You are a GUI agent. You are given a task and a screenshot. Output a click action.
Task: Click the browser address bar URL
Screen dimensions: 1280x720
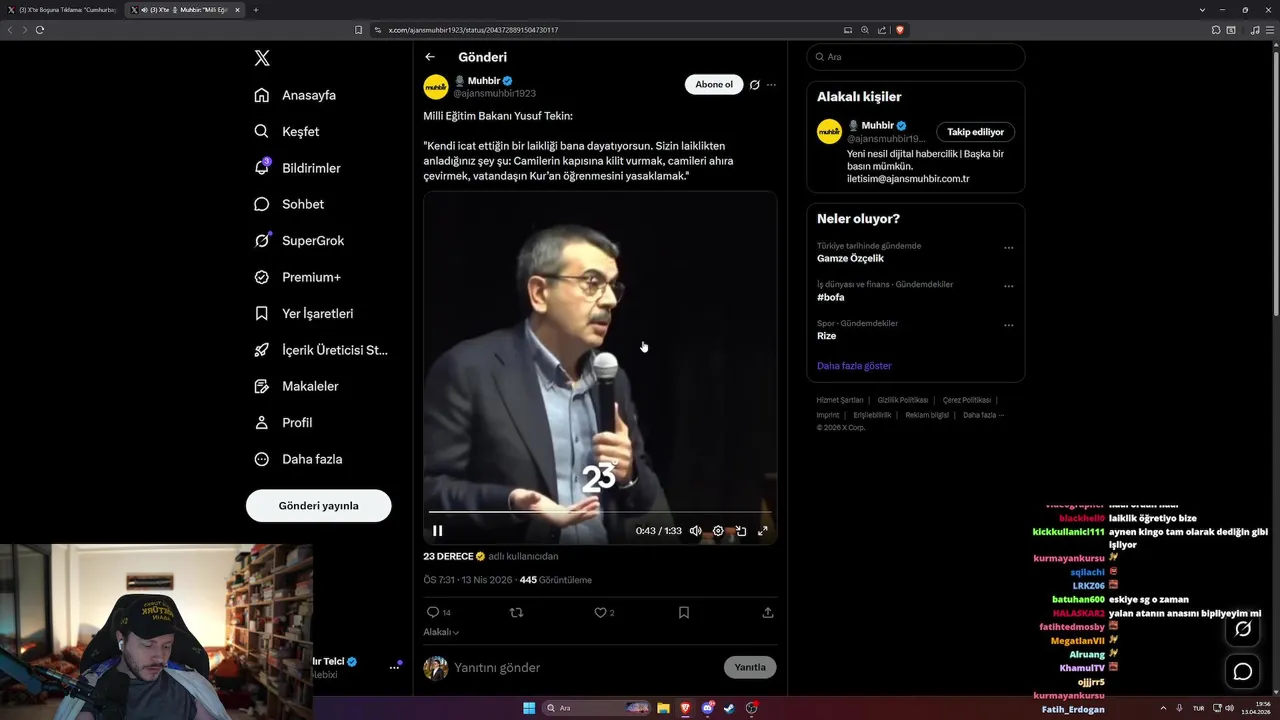pos(473,30)
